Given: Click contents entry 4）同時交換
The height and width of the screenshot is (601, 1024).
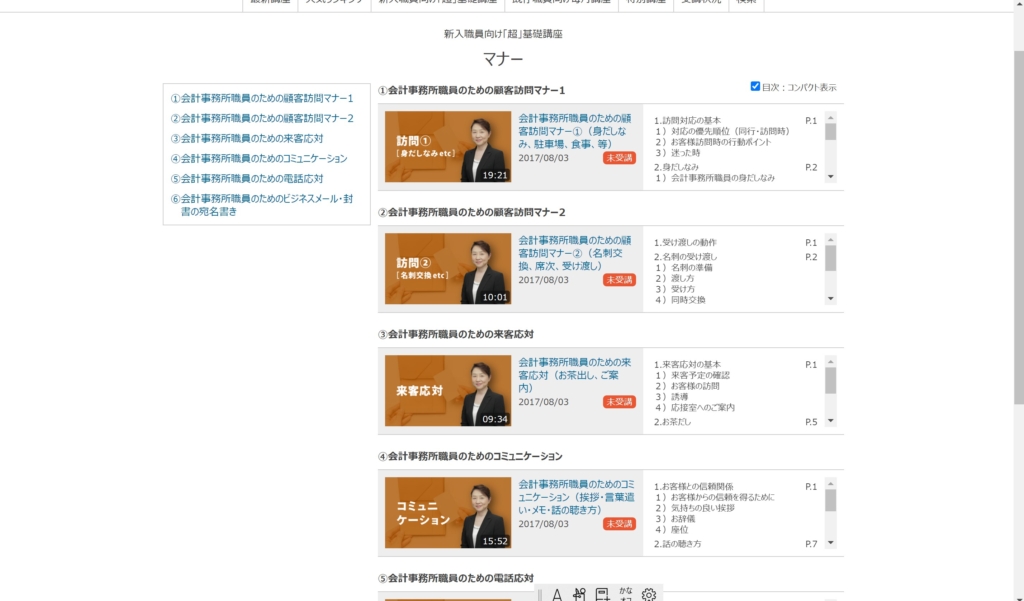Looking at the screenshot, I should pyautogui.click(x=680, y=300).
